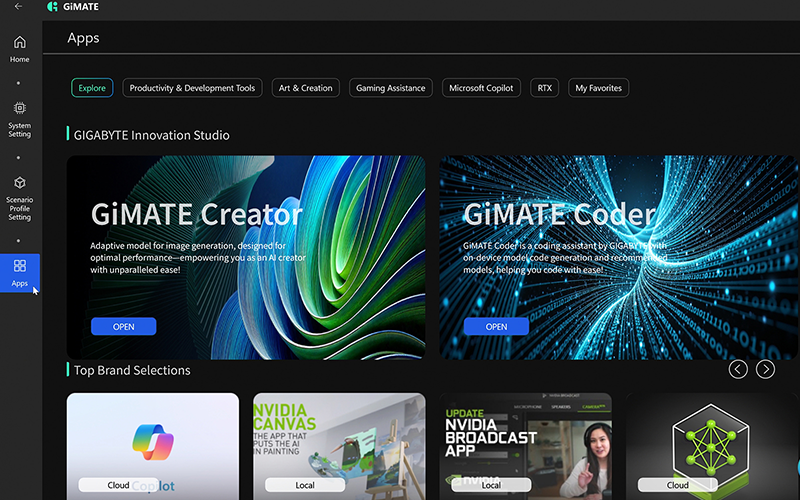Go to next Top Brand Selections
800x500 pixels.
(x=765, y=369)
